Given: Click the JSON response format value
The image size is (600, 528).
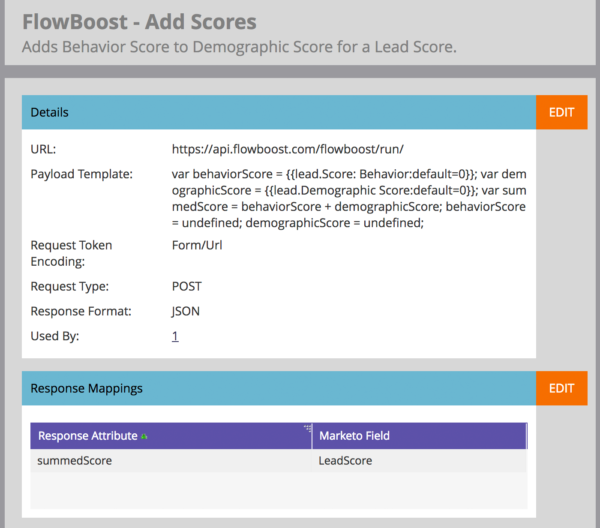Looking at the screenshot, I should (185, 311).
